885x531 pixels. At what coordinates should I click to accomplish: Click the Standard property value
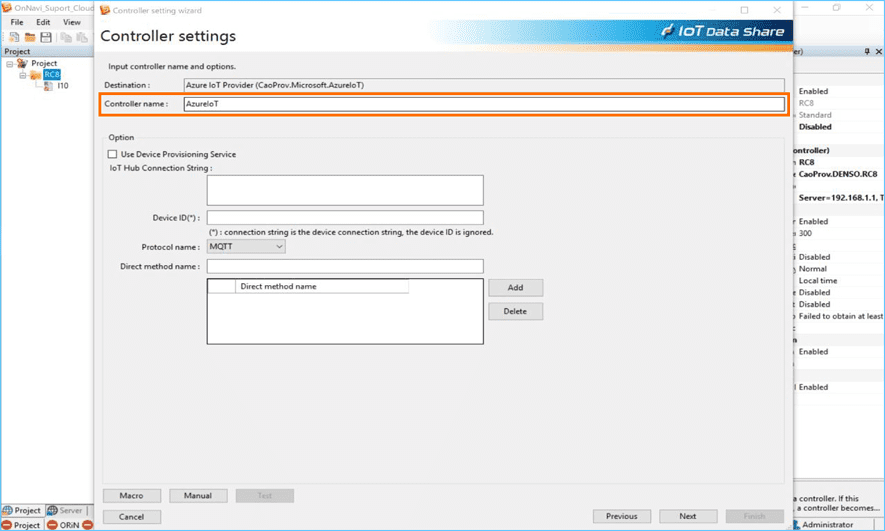(815, 115)
